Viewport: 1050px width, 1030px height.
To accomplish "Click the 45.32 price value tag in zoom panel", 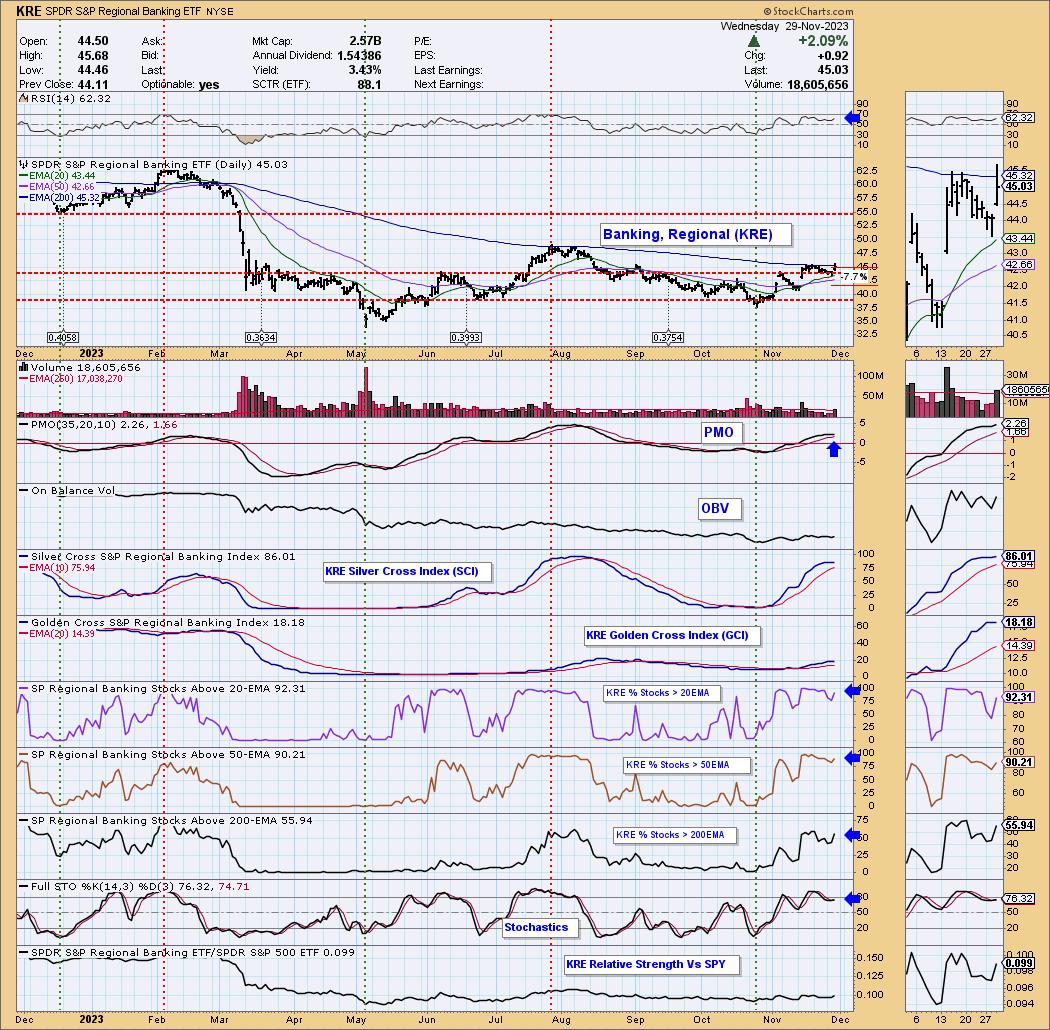I will (1019, 175).
